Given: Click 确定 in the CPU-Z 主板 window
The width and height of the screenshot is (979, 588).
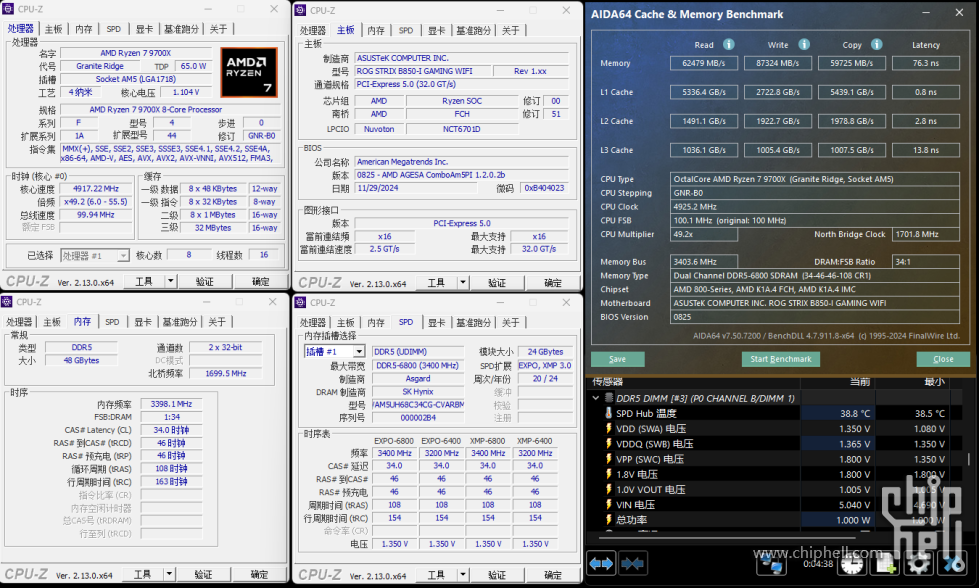Looking at the screenshot, I should click(553, 283).
